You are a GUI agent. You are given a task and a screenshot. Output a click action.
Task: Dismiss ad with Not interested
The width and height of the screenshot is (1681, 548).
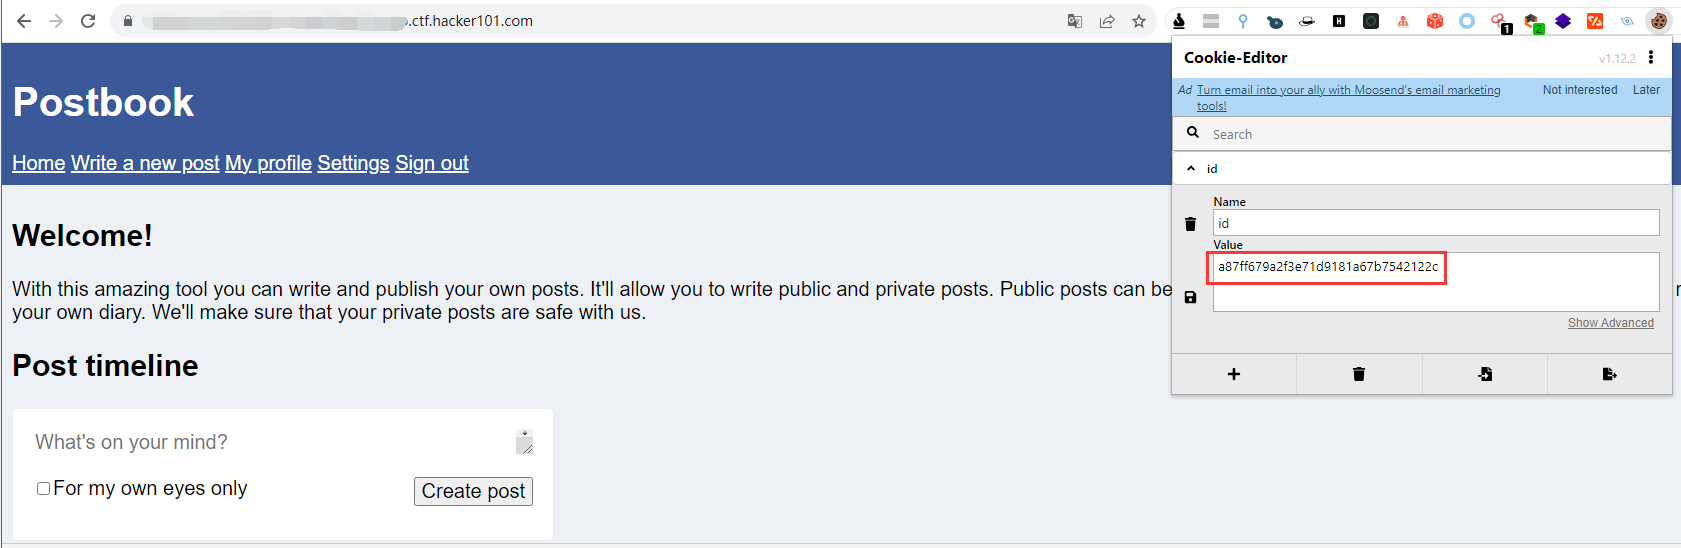(x=1579, y=90)
